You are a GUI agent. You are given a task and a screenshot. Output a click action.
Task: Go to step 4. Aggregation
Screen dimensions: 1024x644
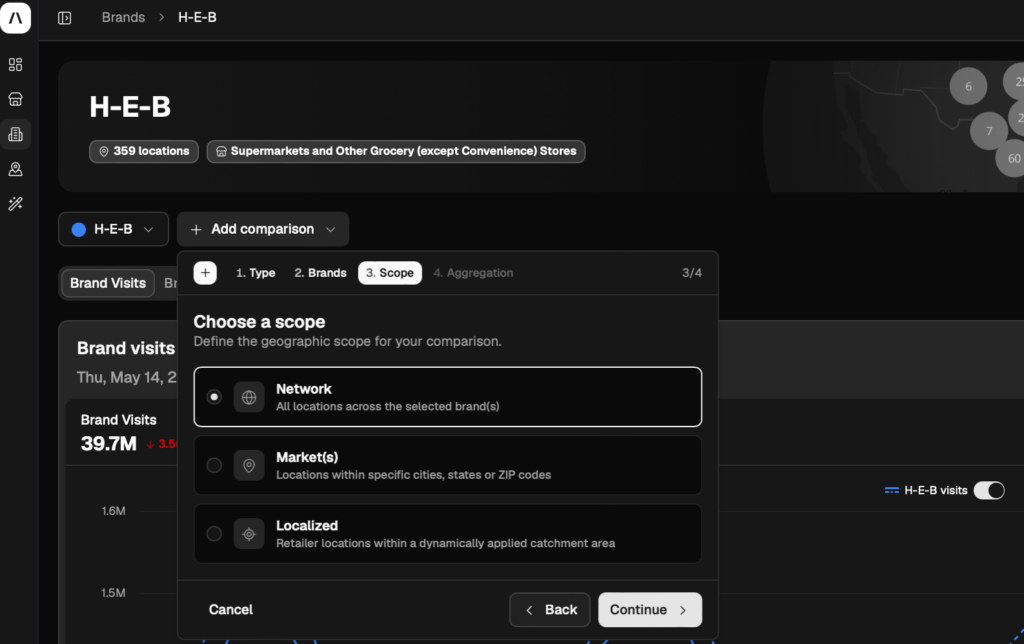pyautogui.click(x=473, y=273)
